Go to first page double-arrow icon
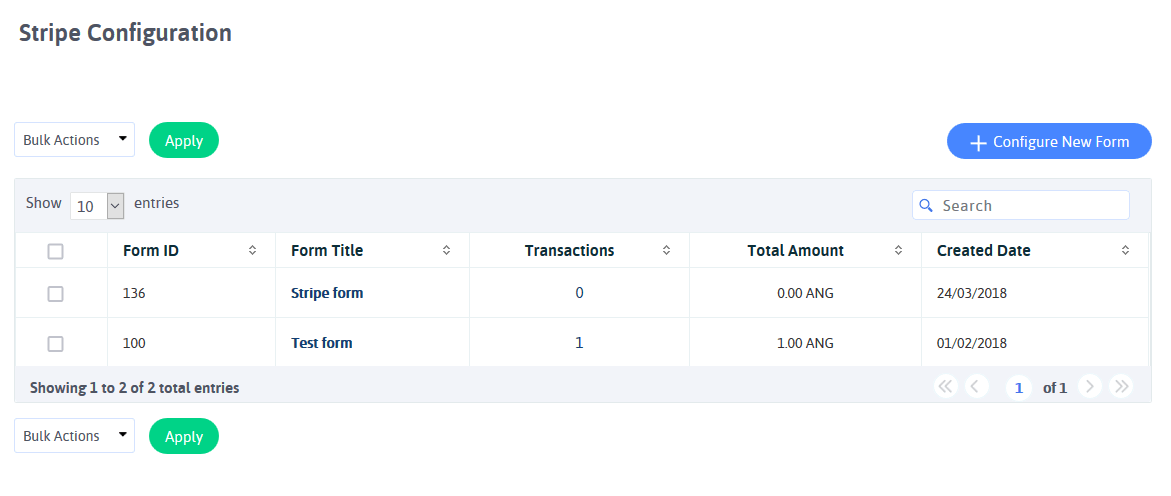 (x=945, y=386)
